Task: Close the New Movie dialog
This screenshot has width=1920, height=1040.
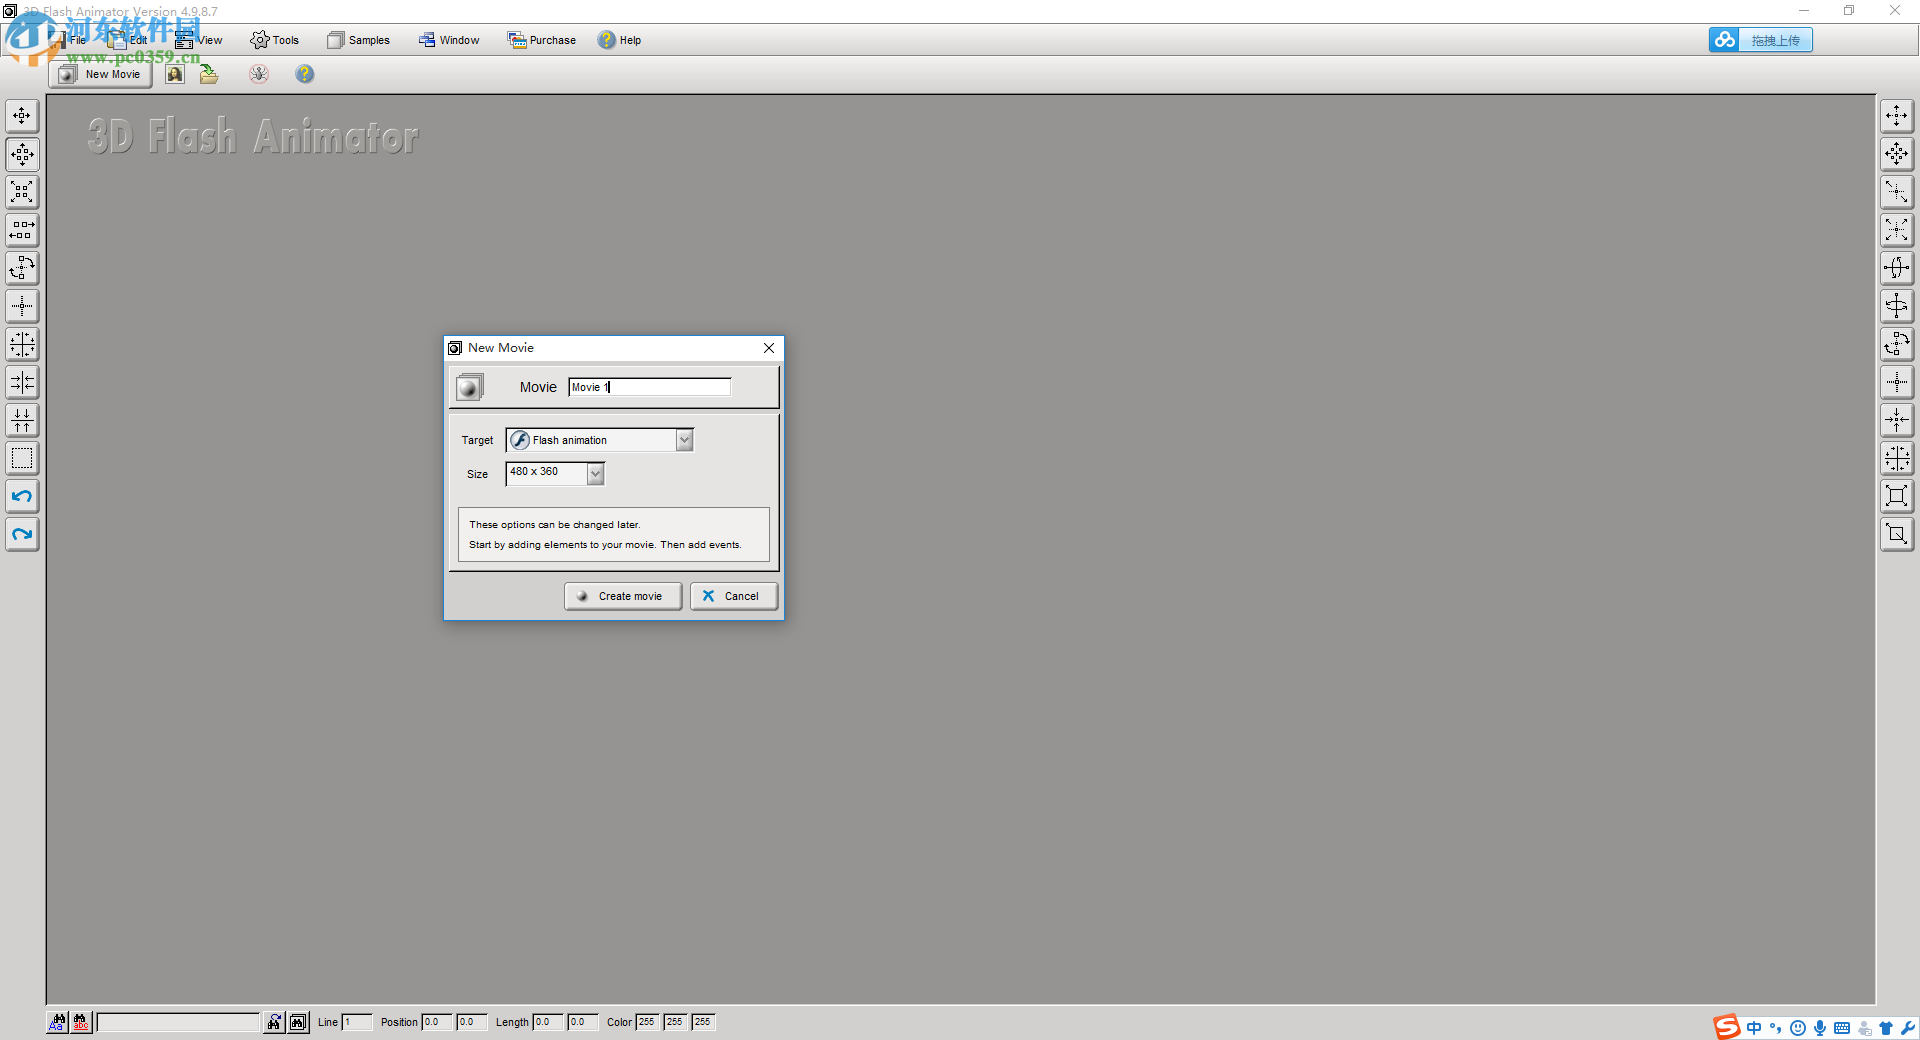Action: [769, 348]
